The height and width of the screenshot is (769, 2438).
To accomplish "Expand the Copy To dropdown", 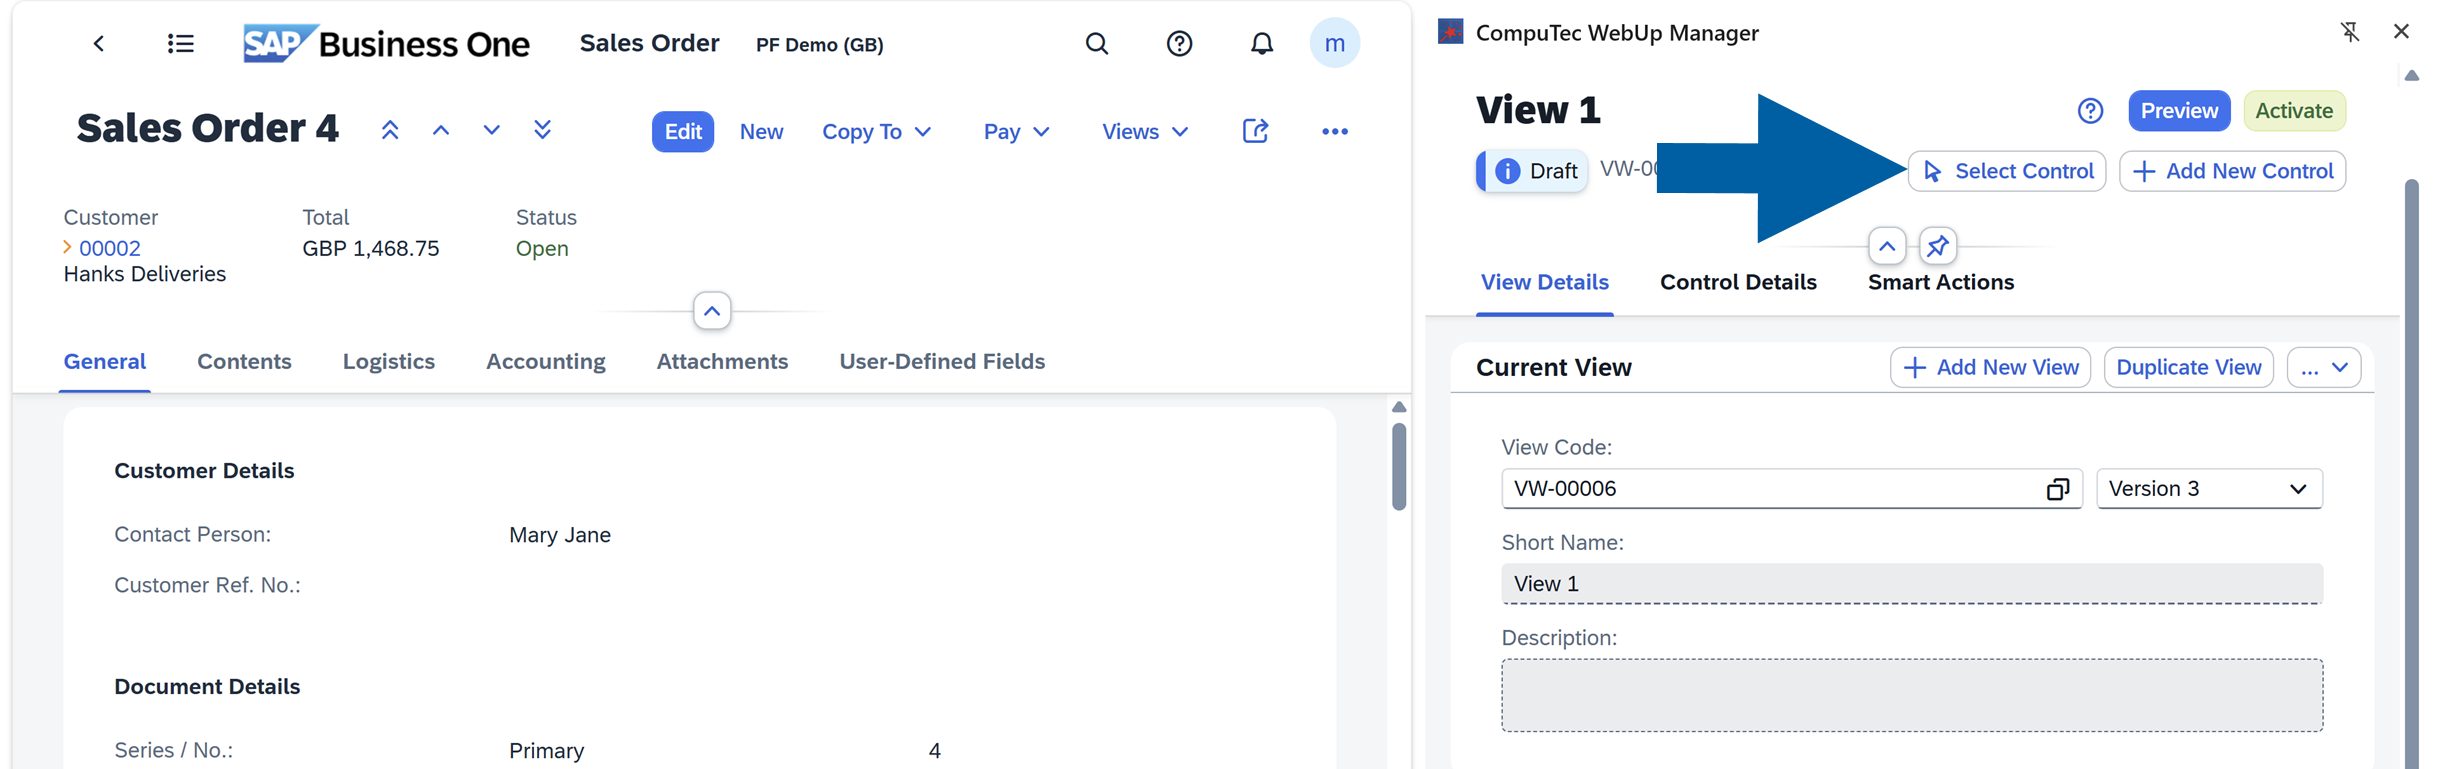I will coord(877,132).
